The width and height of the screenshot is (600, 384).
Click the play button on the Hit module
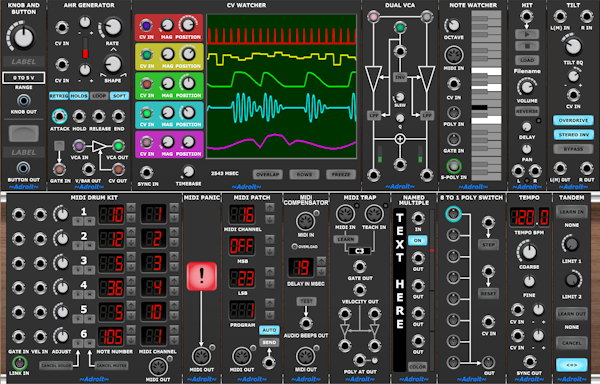(527, 34)
